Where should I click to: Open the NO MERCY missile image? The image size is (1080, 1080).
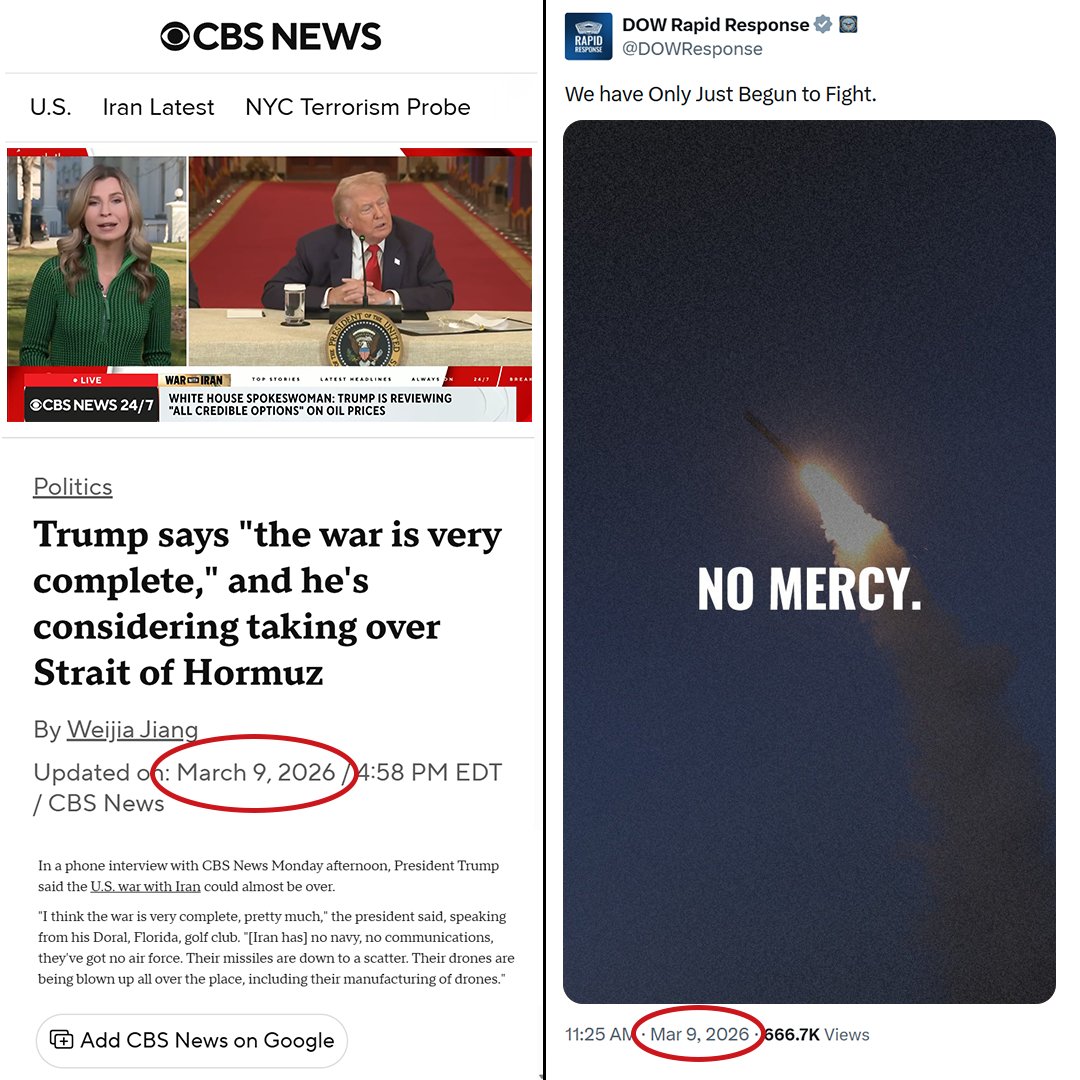coord(809,562)
